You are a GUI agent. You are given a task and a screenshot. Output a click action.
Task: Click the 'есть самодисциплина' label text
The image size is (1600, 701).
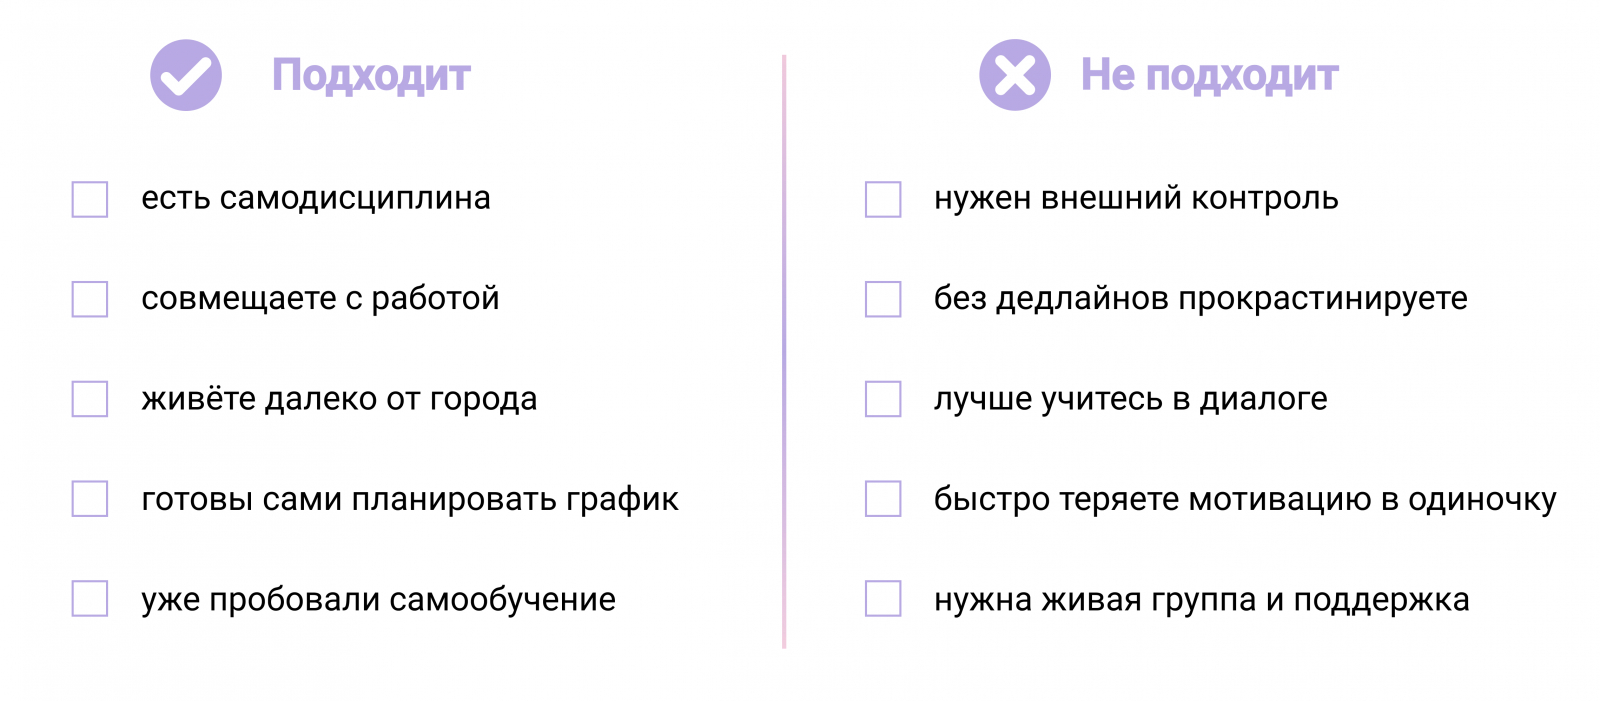[x=316, y=199]
